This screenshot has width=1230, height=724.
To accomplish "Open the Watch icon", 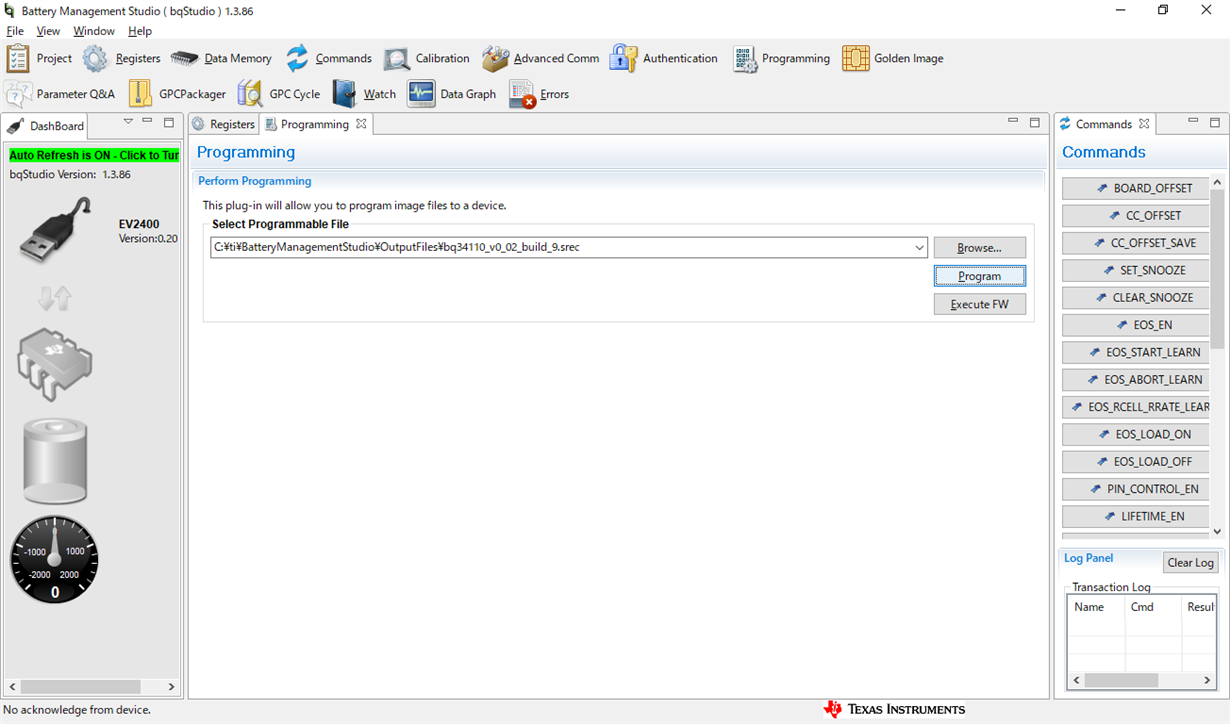I will [x=344, y=94].
